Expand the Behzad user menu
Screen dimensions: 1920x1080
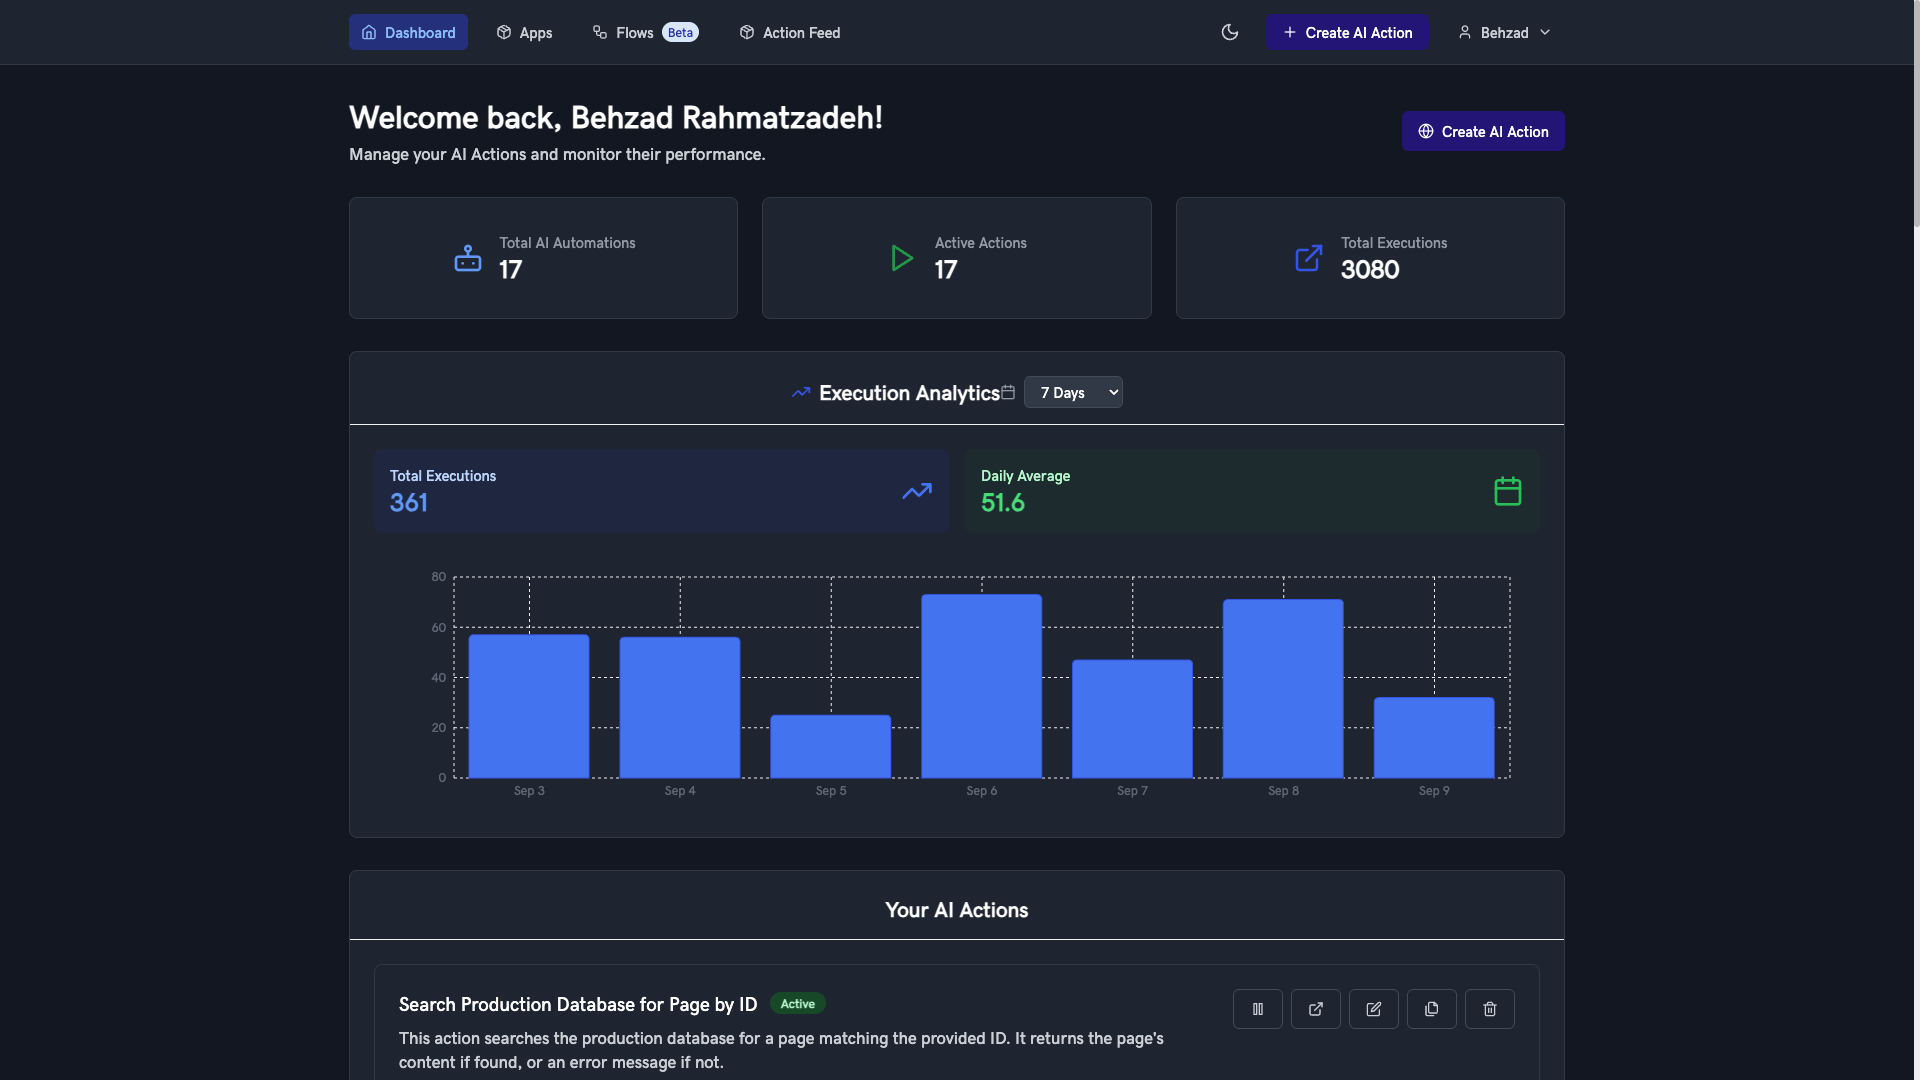1504,32
